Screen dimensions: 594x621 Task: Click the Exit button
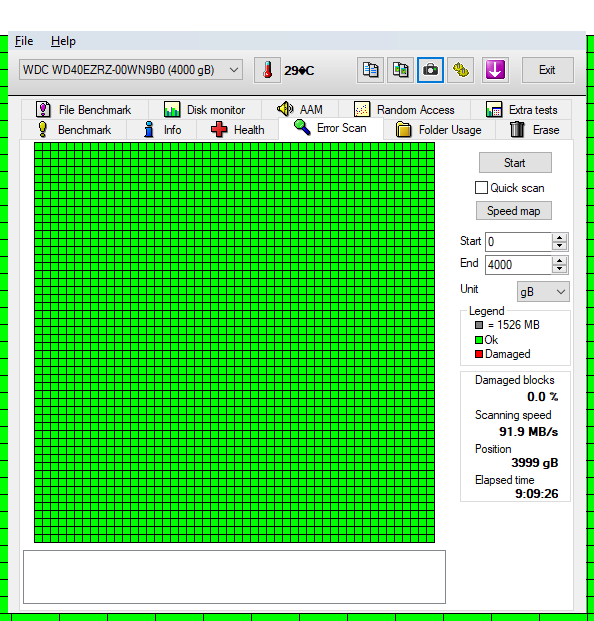pos(547,70)
